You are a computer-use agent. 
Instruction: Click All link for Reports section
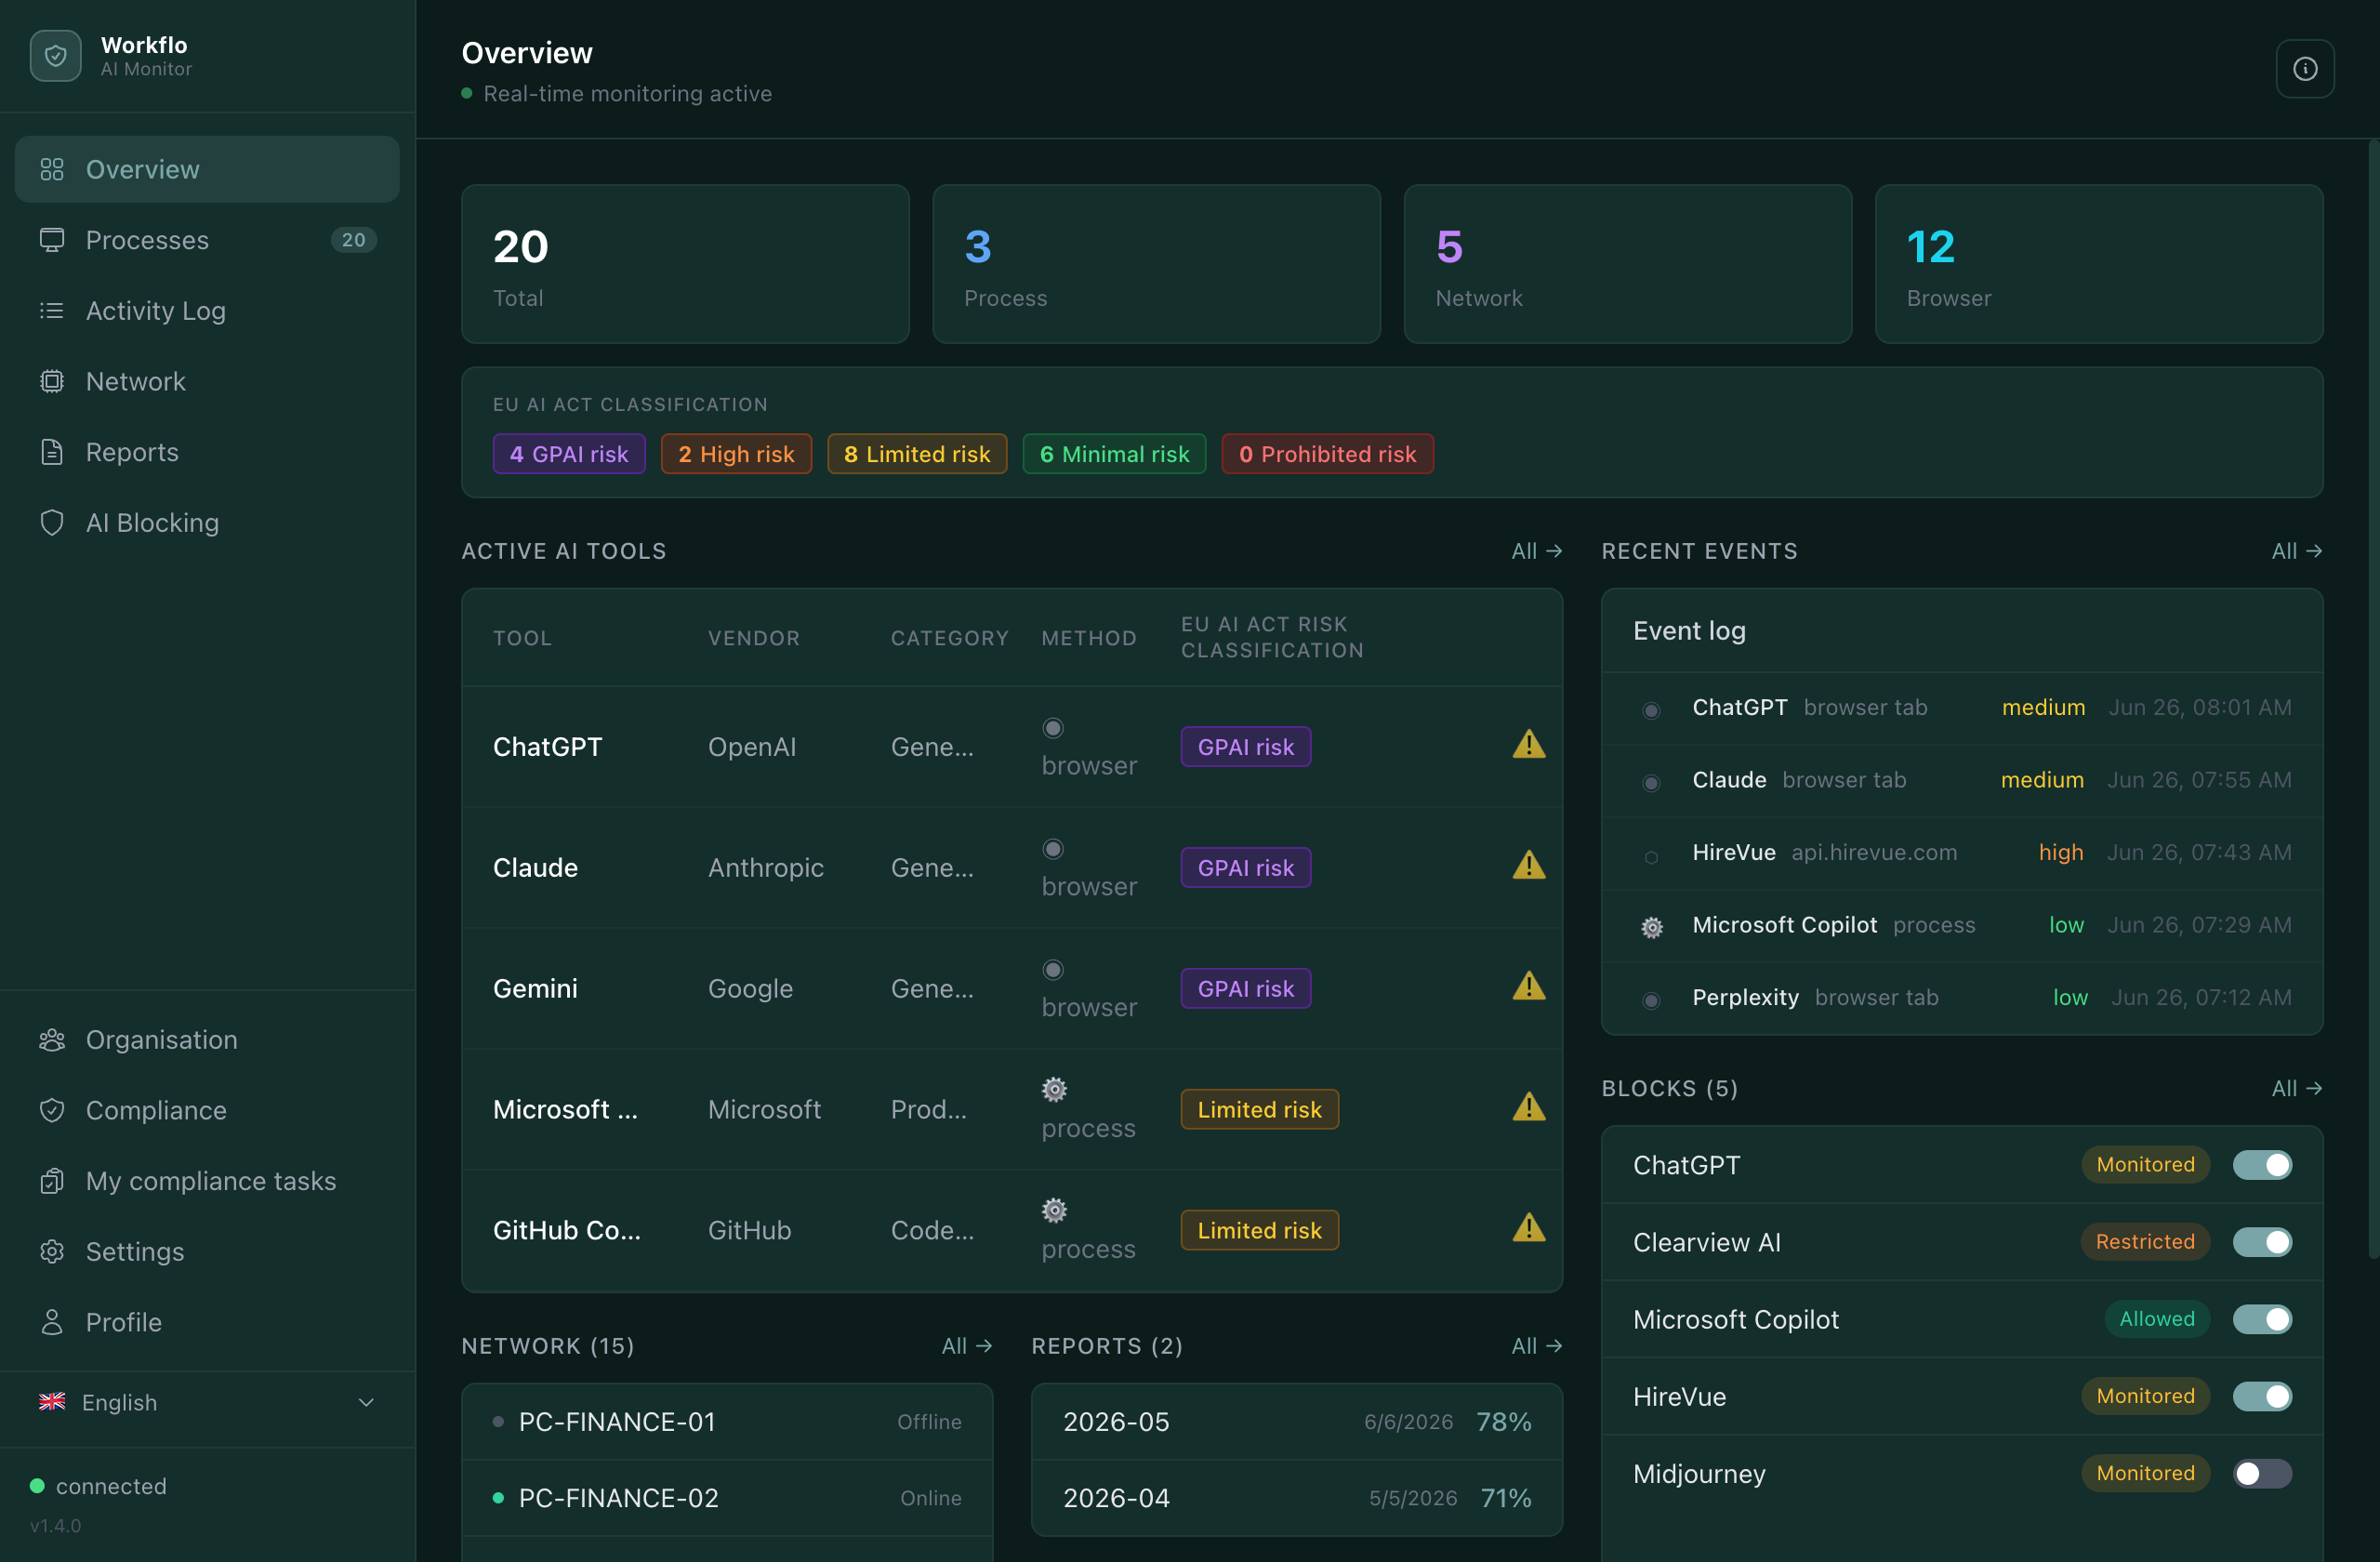click(1537, 1346)
